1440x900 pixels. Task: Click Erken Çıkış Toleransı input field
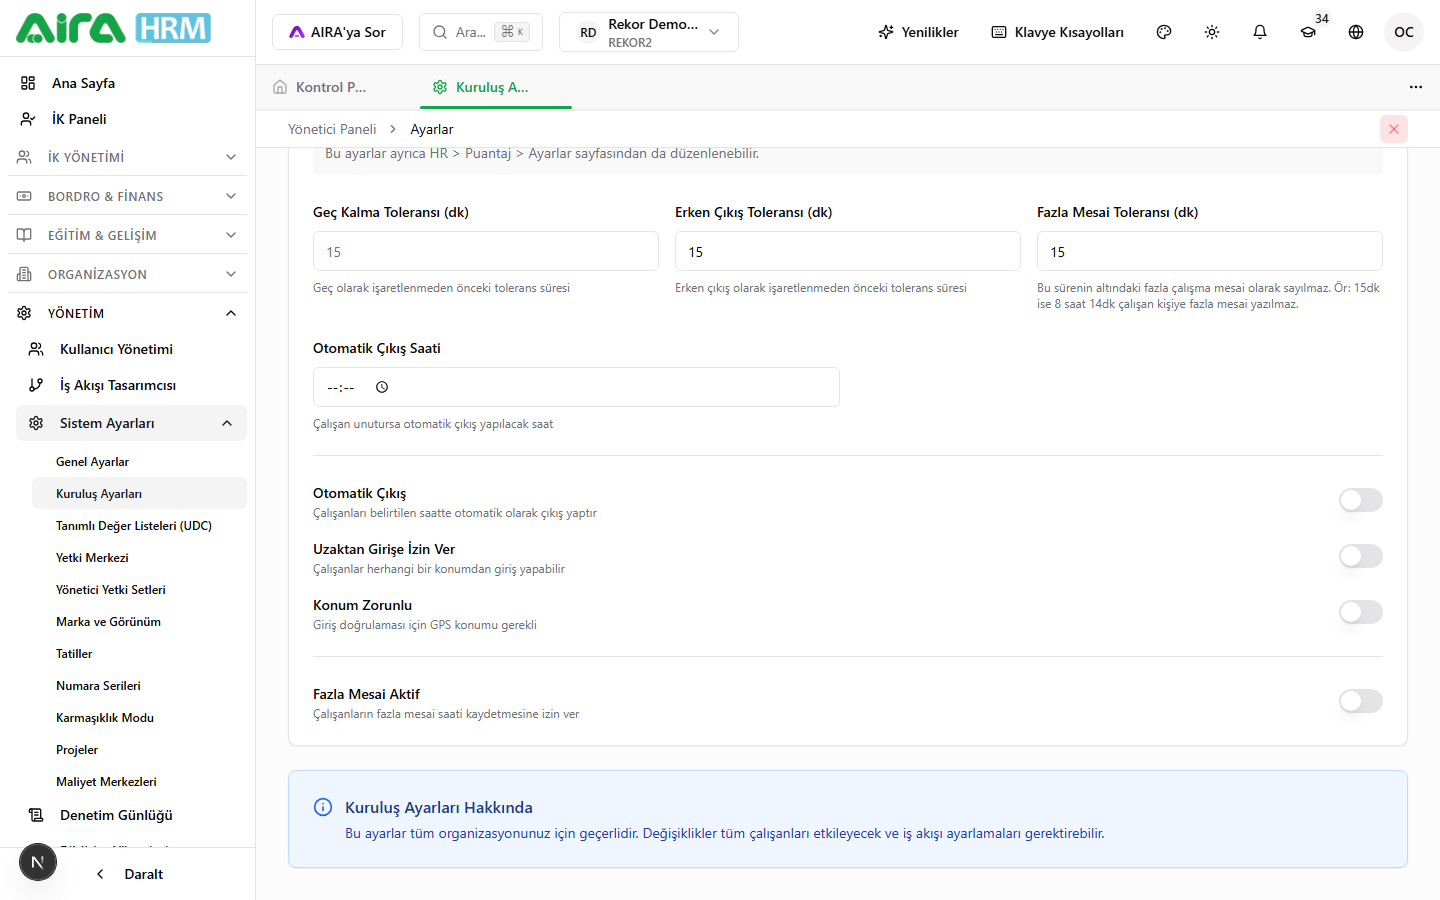pyautogui.click(x=848, y=251)
